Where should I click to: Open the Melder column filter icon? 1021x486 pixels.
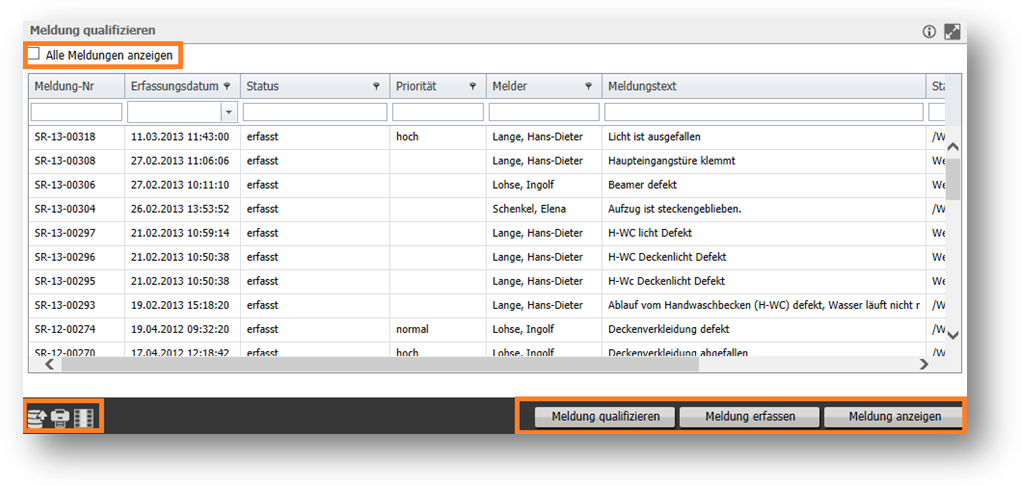[x=589, y=86]
